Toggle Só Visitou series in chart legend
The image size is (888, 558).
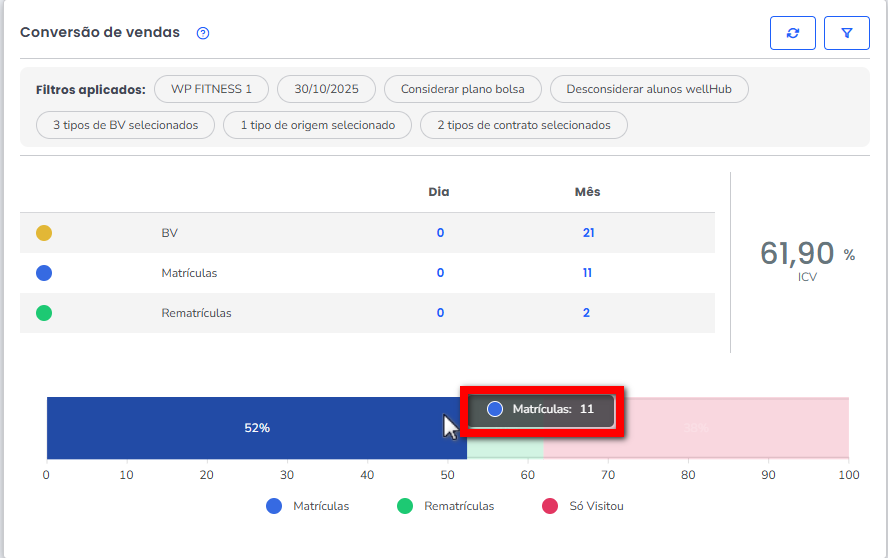coord(582,506)
